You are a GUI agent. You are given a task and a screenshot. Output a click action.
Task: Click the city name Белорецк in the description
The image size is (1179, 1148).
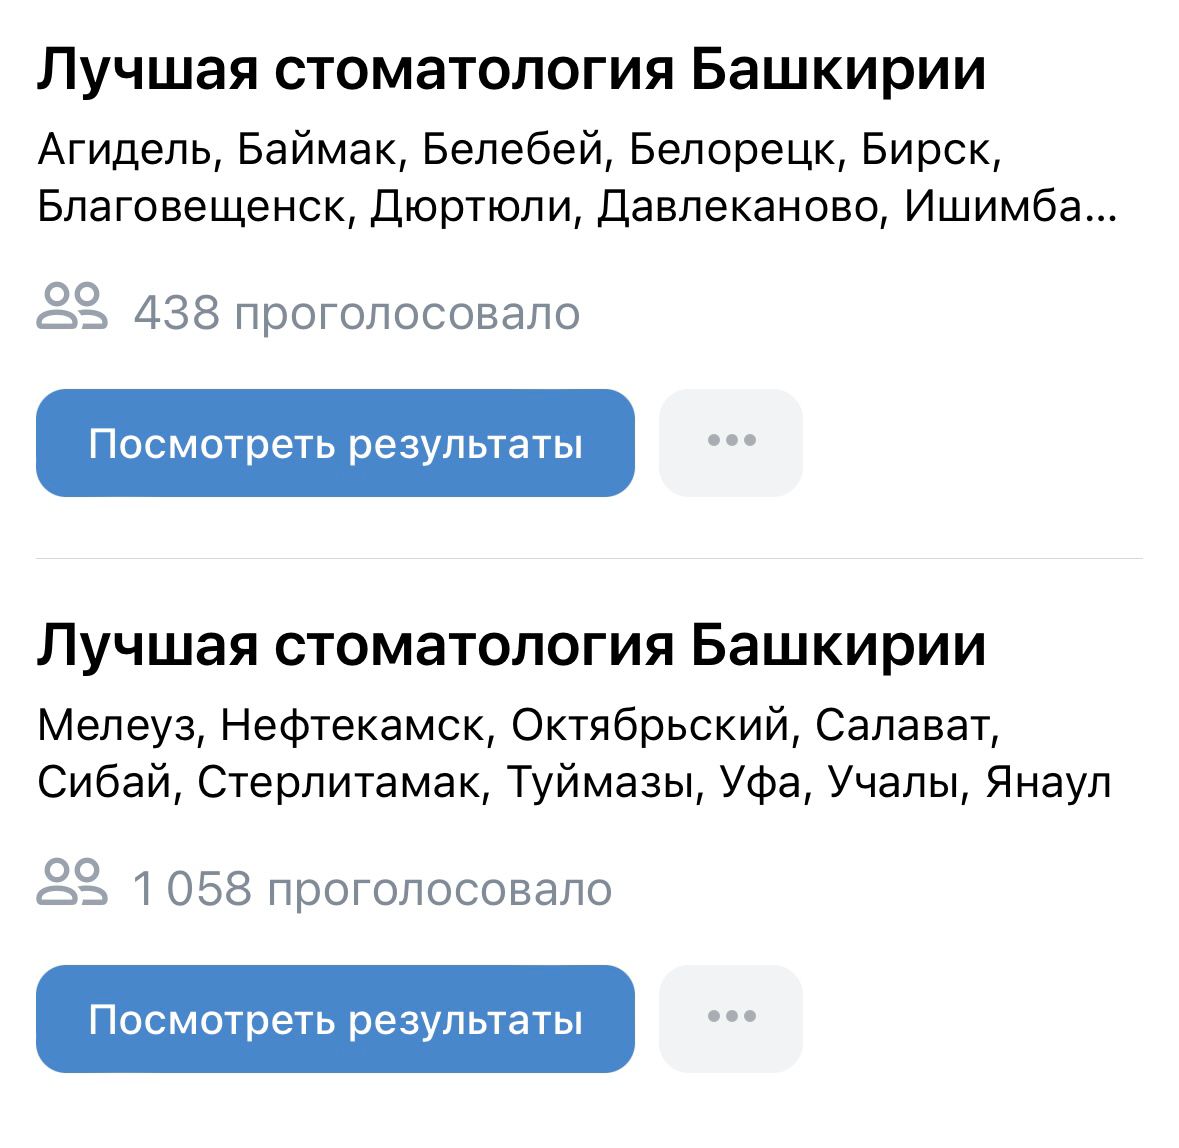pos(731,150)
